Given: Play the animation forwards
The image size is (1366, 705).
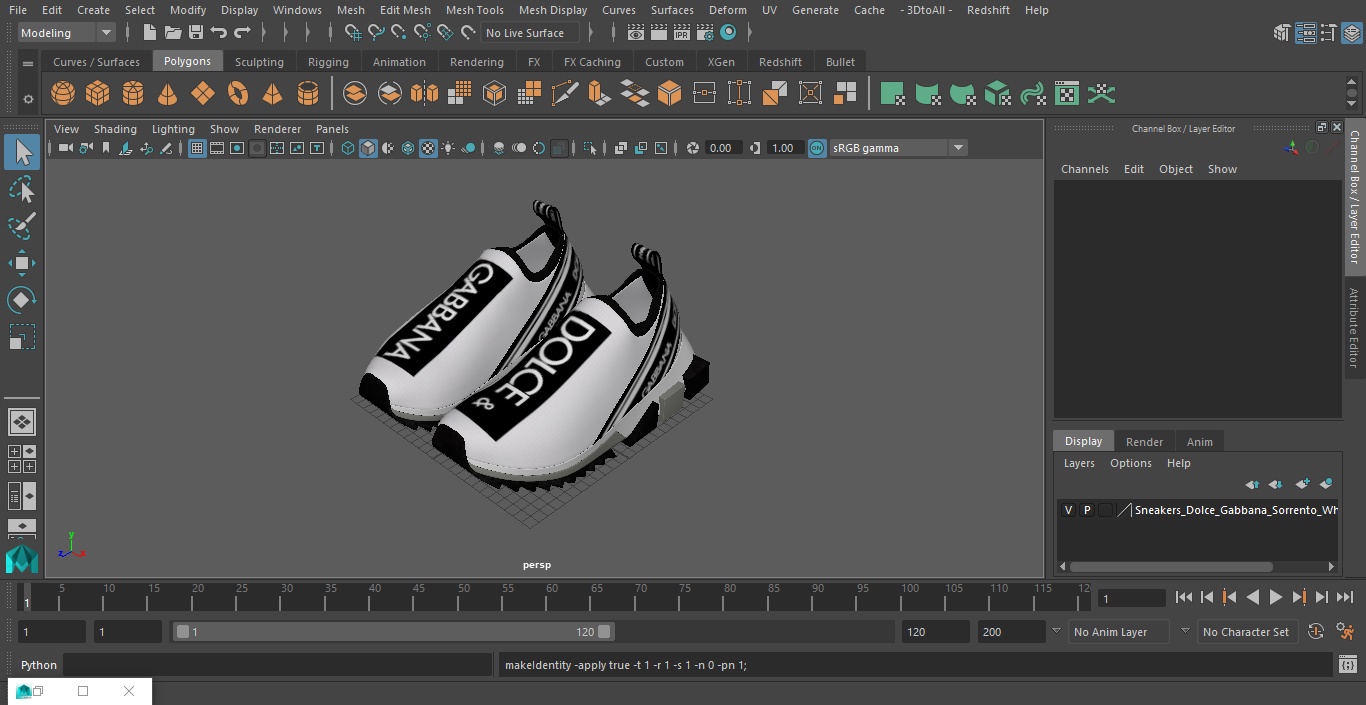Looking at the screenshot, I should (x=1276, y=597).
